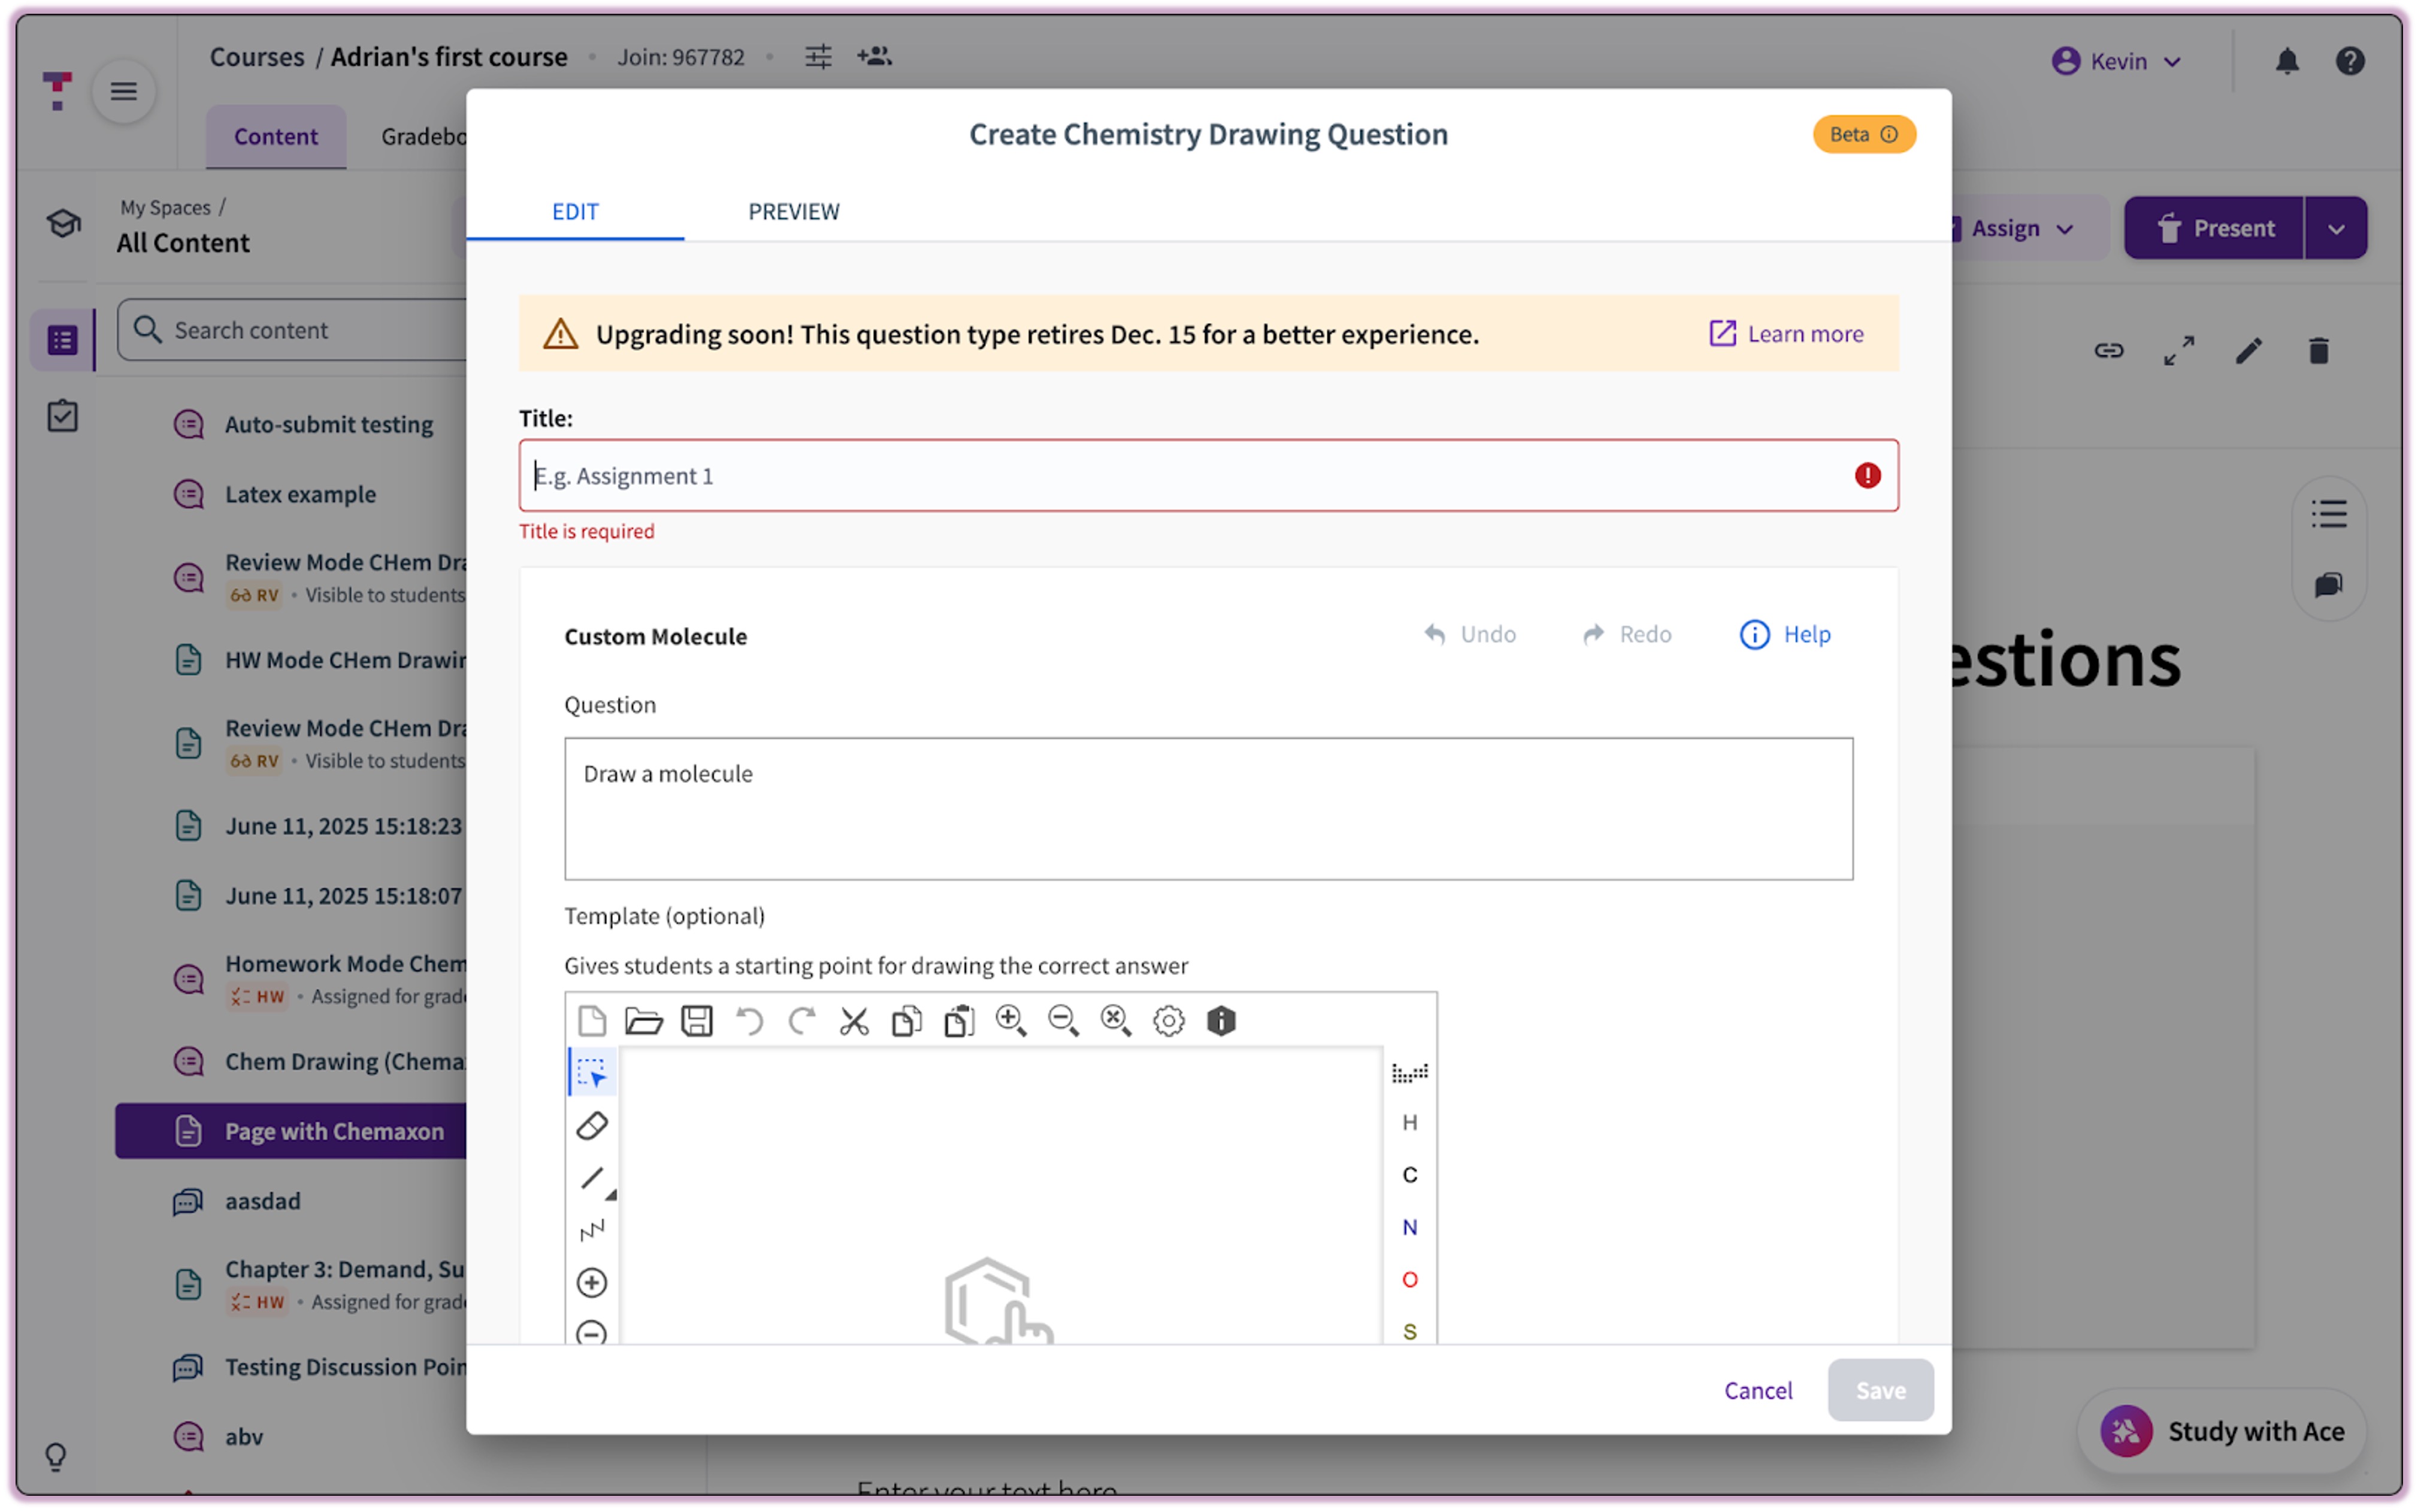Image resolution: width=2418 pixels, height=1512 pixels.
Task: Select the Eraser tool
Action: tap(592, 1126)
